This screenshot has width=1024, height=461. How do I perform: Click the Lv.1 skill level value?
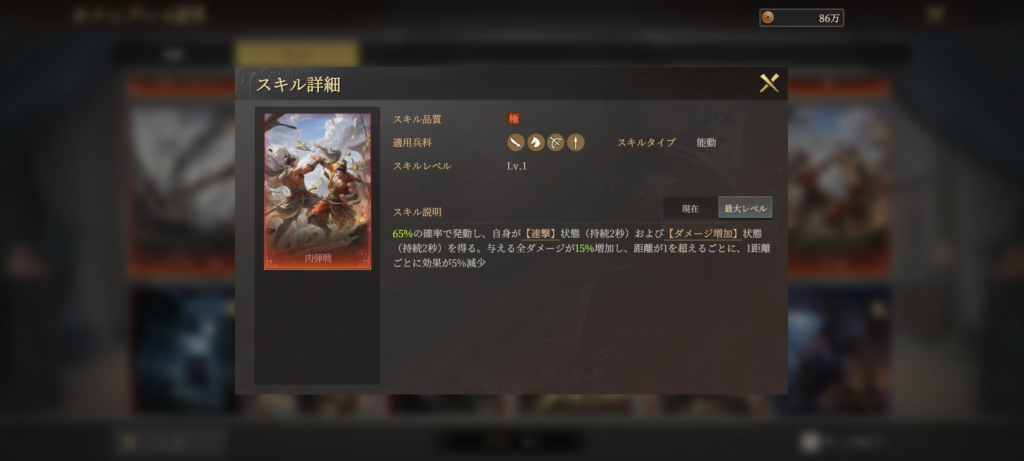tap(517, 166)
